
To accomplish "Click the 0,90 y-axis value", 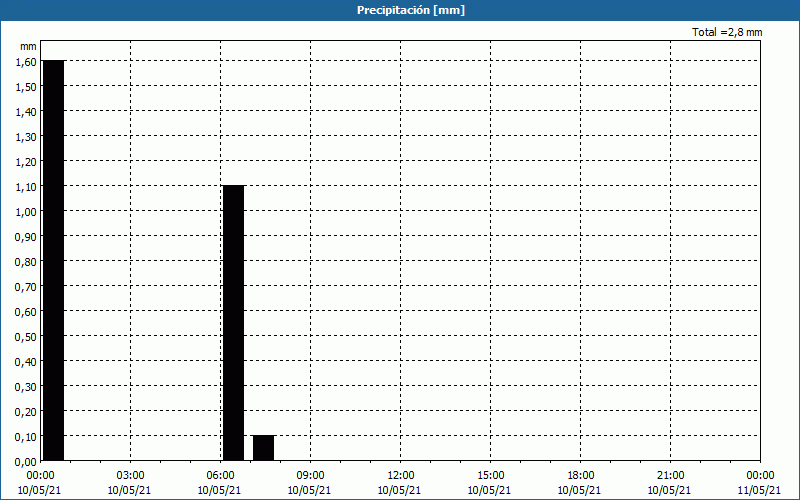I will 26,237.
